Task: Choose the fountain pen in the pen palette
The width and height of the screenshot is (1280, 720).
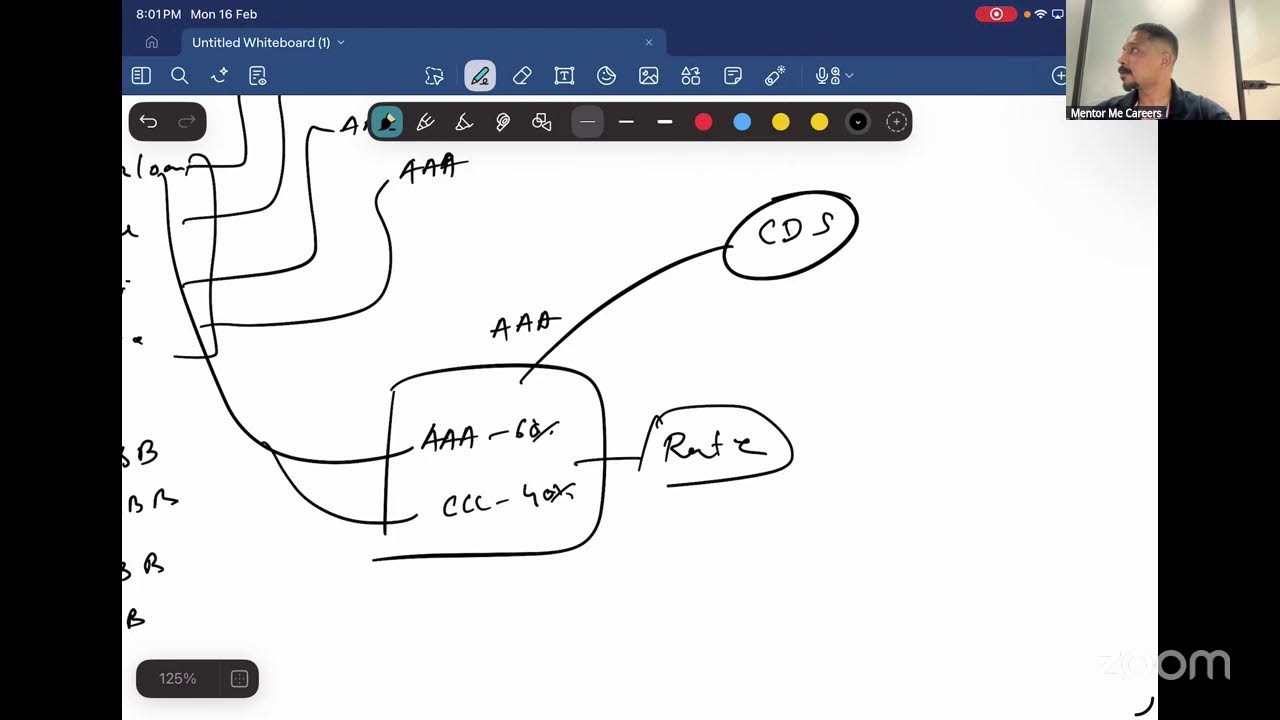Action: coord(387,122)
